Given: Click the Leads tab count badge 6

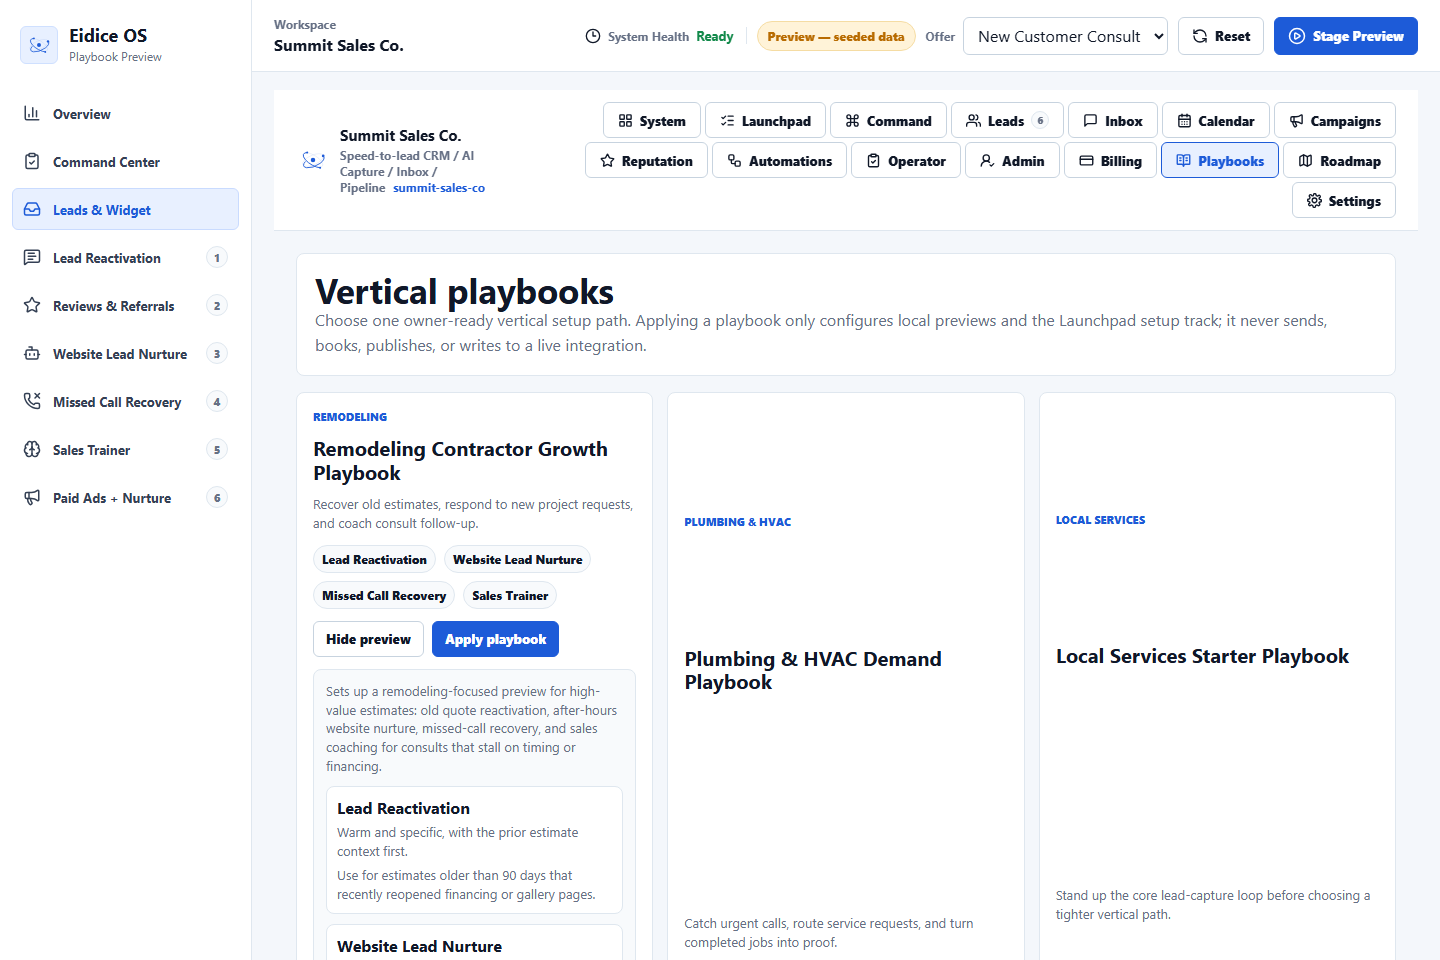Looking at the screenshot, I should coord(1040,120).
